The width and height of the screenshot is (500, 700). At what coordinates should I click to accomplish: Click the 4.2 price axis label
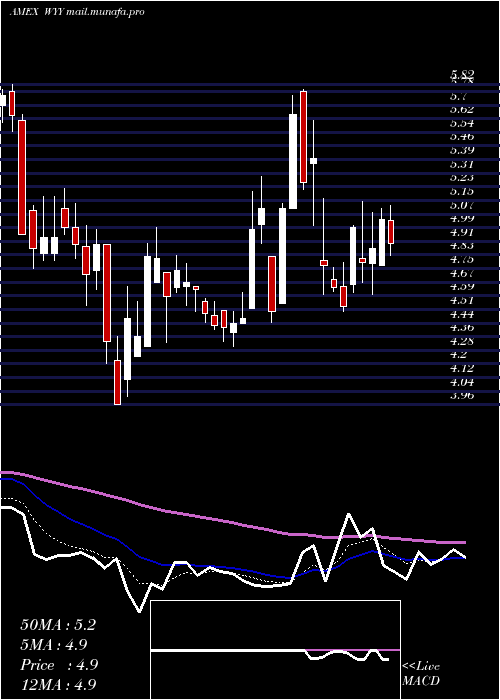(x=458, y=355)
